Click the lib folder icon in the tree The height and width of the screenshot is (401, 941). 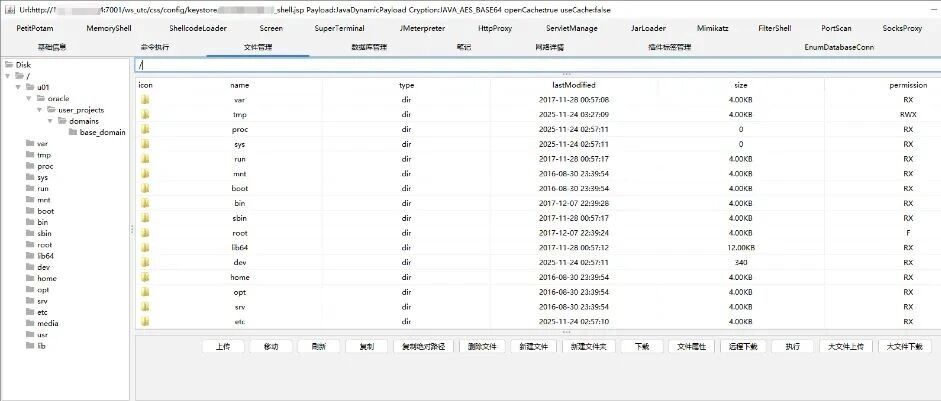point(30,346)
